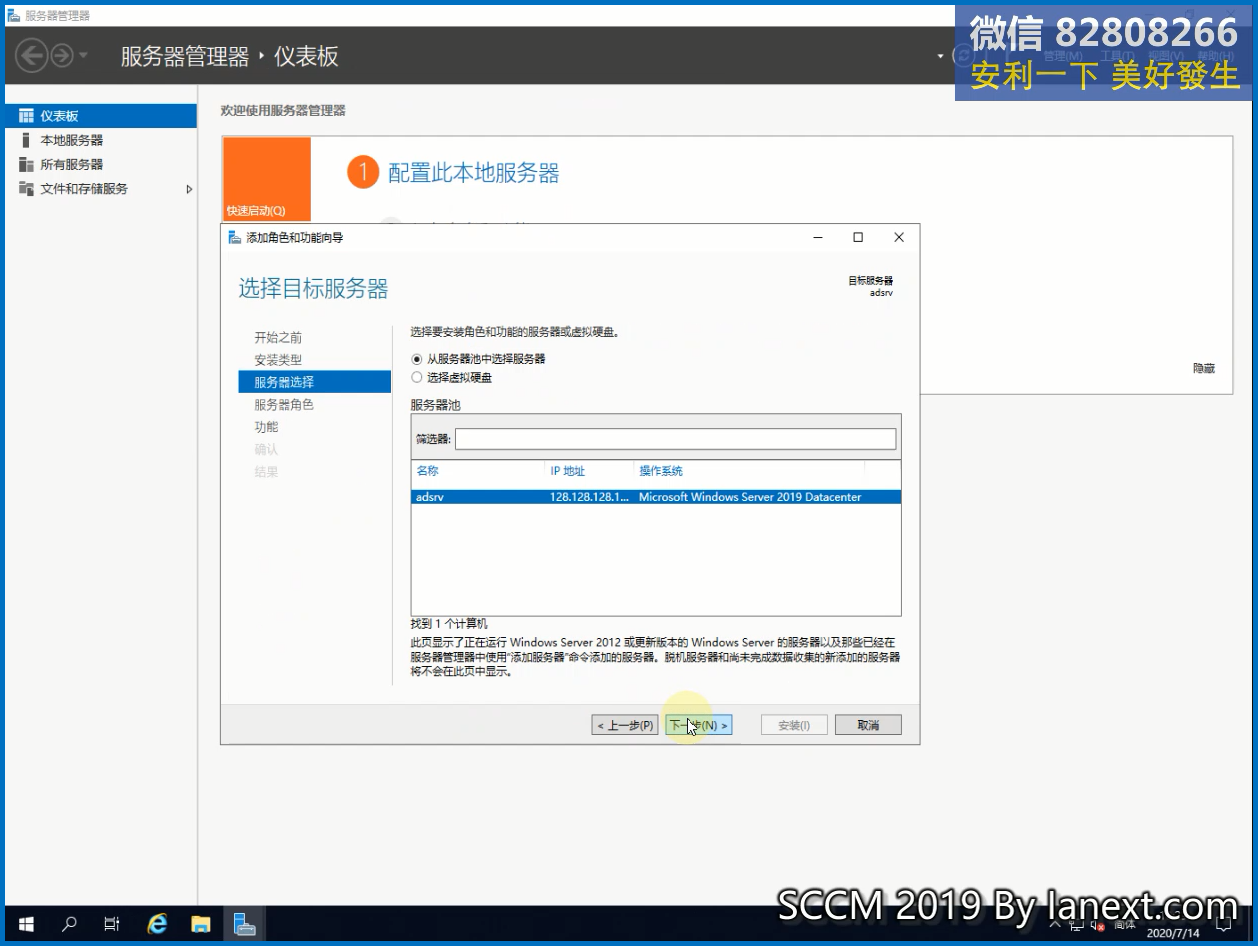
Task: Minimize the 添加角色和功能向导 window
Action: 818,237
